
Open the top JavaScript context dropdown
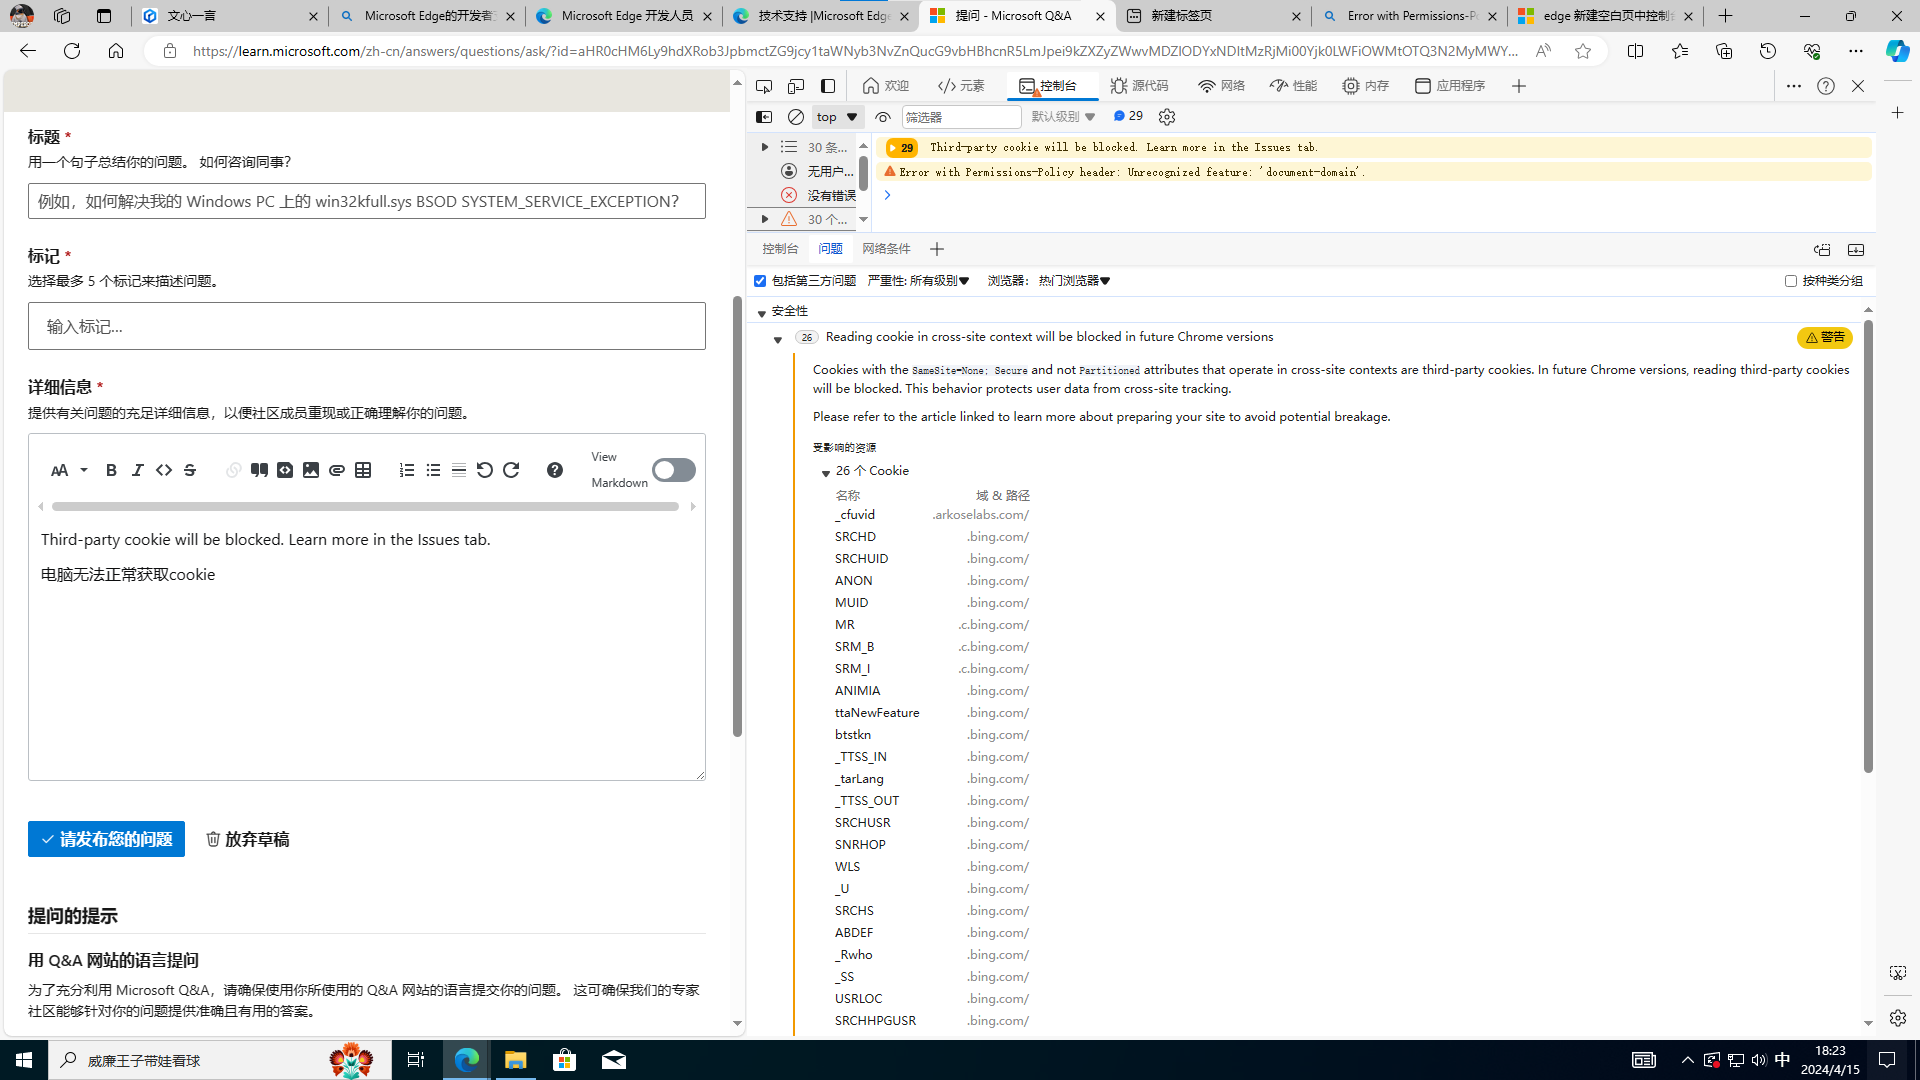[x=838, y=117]
